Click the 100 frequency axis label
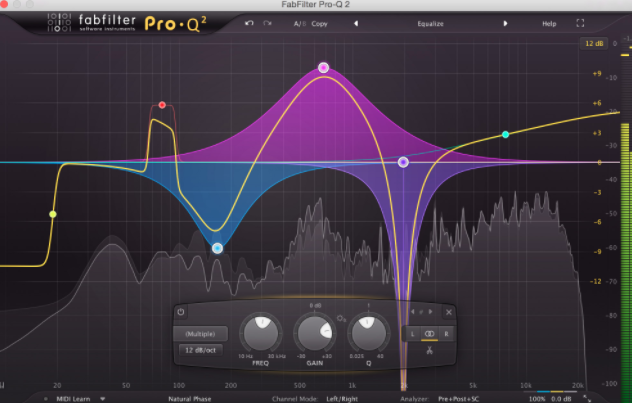632x403 pixels. 179,385
